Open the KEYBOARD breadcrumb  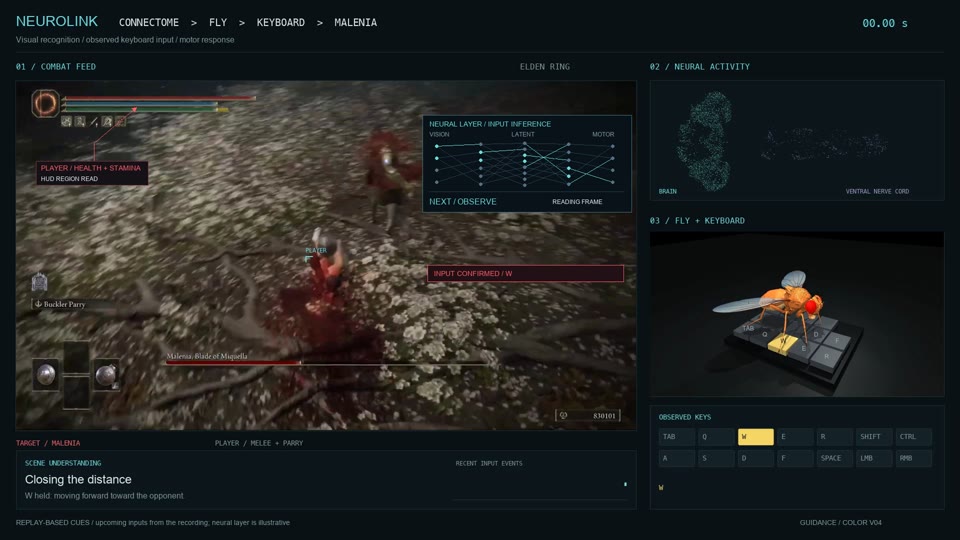point(280,23)
